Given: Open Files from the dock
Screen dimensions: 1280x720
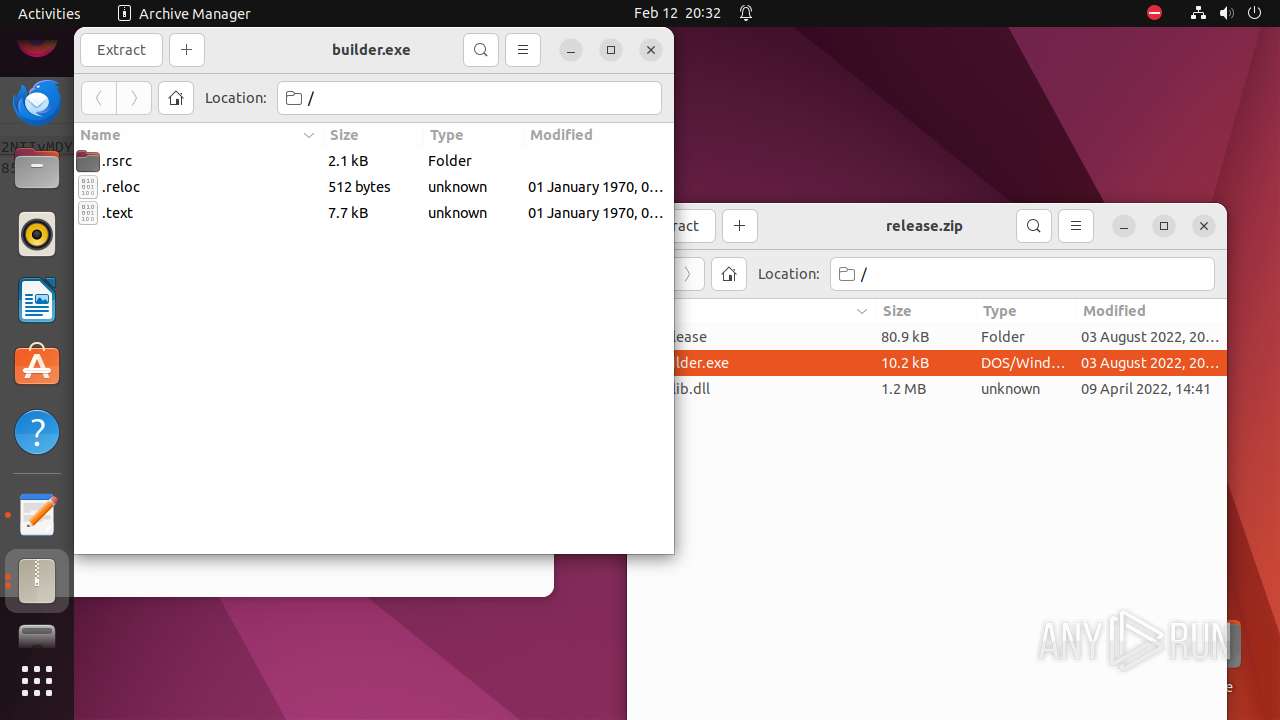Looking at the screenshot, I should tap(37, 168).
